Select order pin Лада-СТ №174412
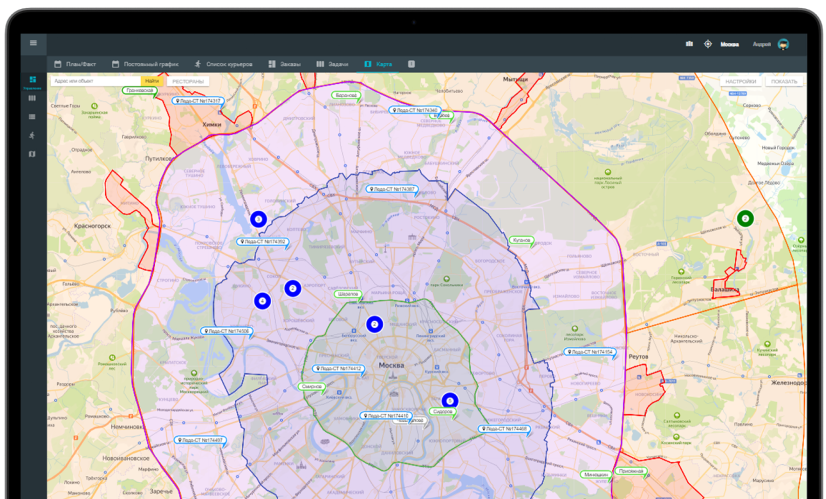This screenshot has height=499, width=826. point(339,369)
